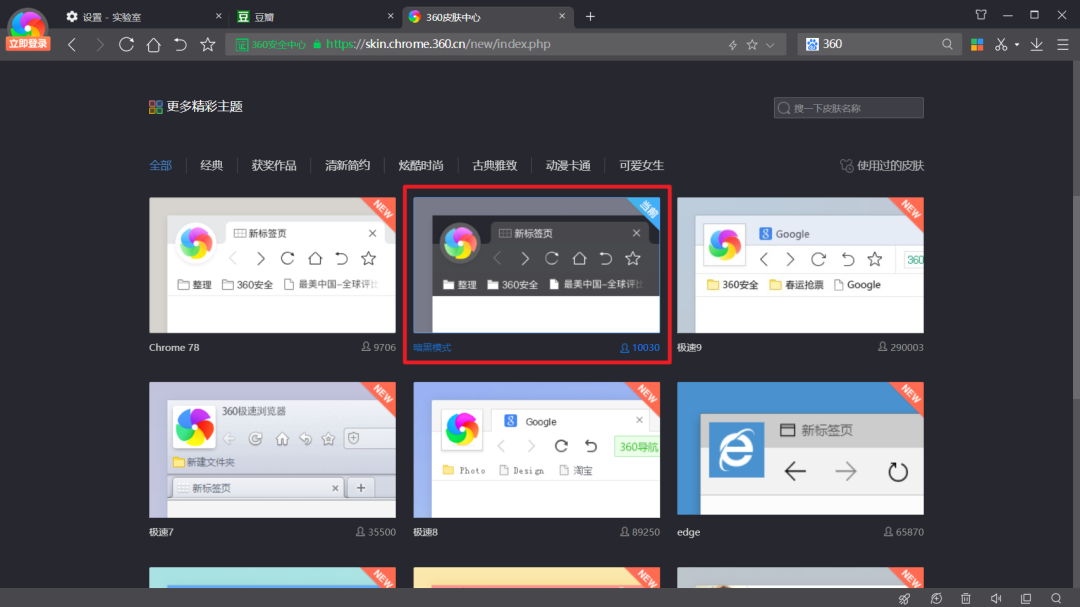Open 使用过的皮肤 link
Viewport: 1080px width, 607px height.
(882, 165)
